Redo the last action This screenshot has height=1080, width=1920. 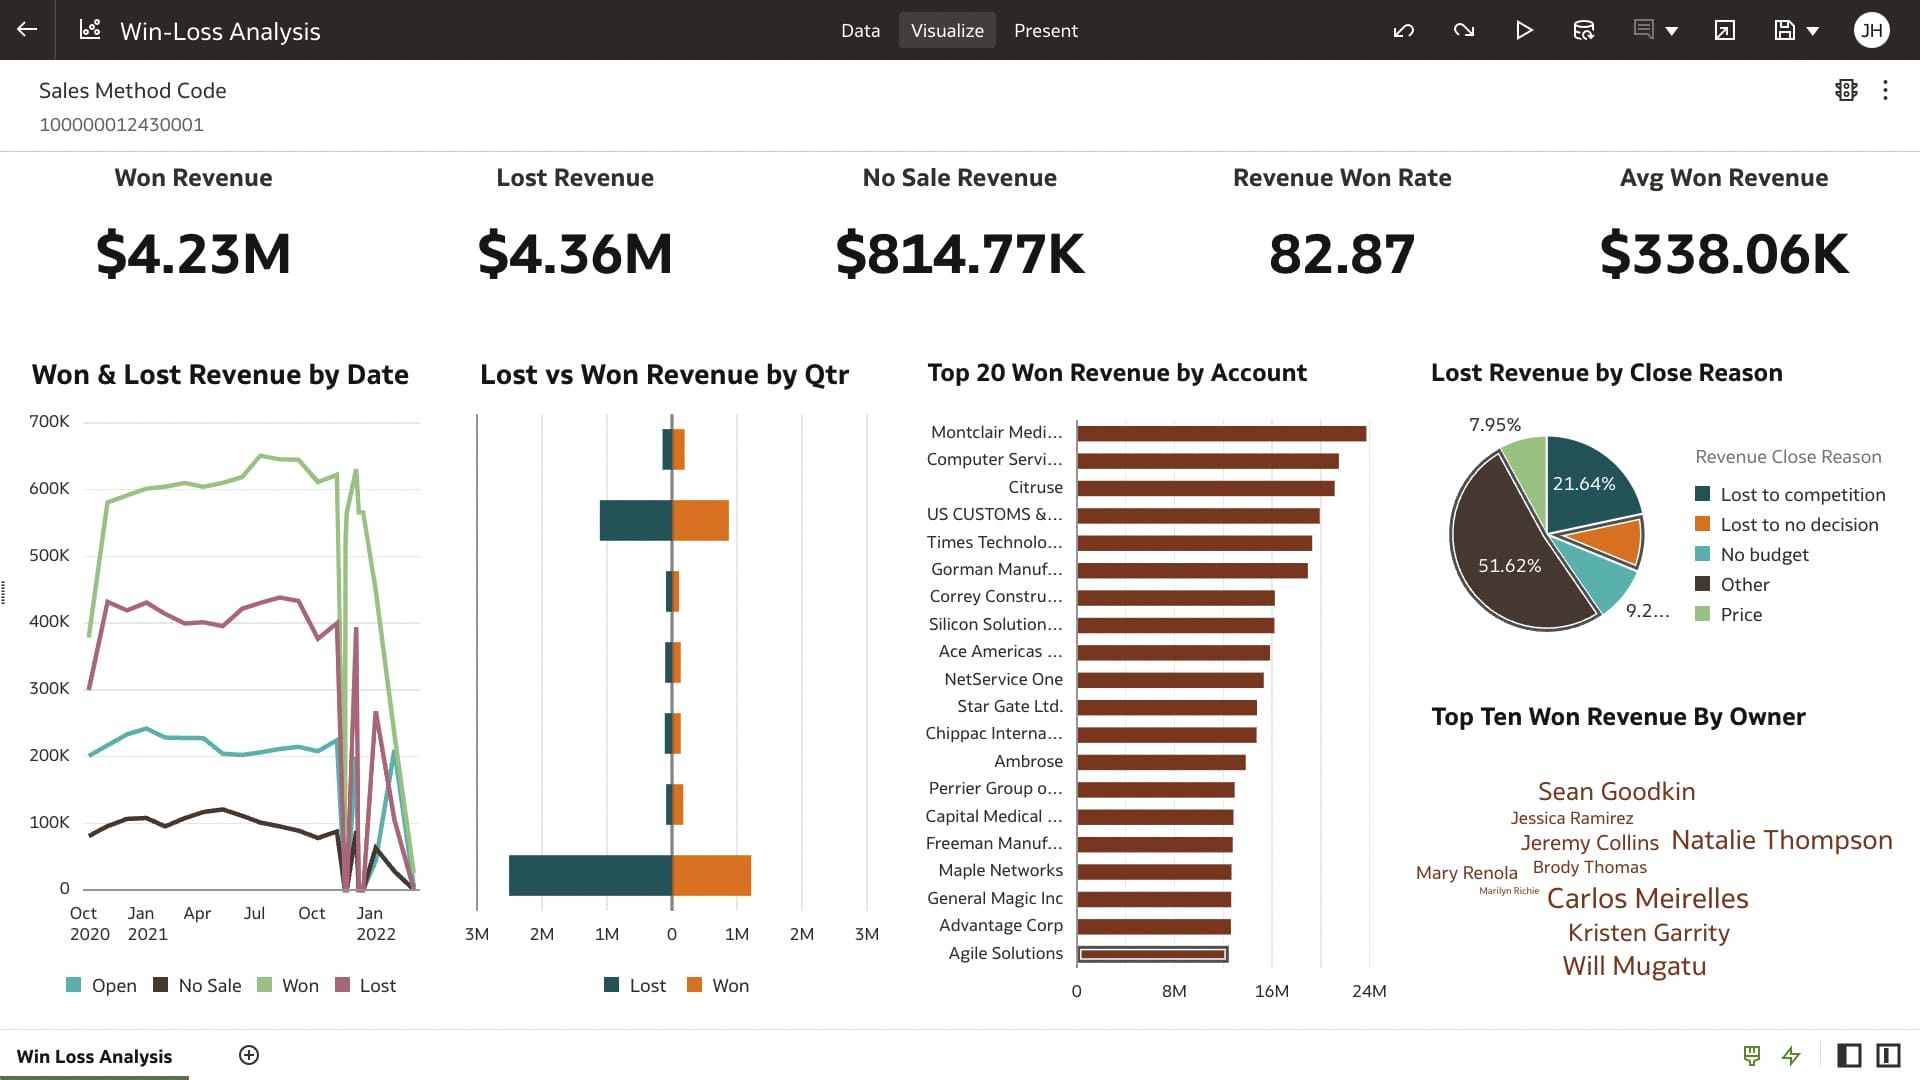[x=1464, y=30]
